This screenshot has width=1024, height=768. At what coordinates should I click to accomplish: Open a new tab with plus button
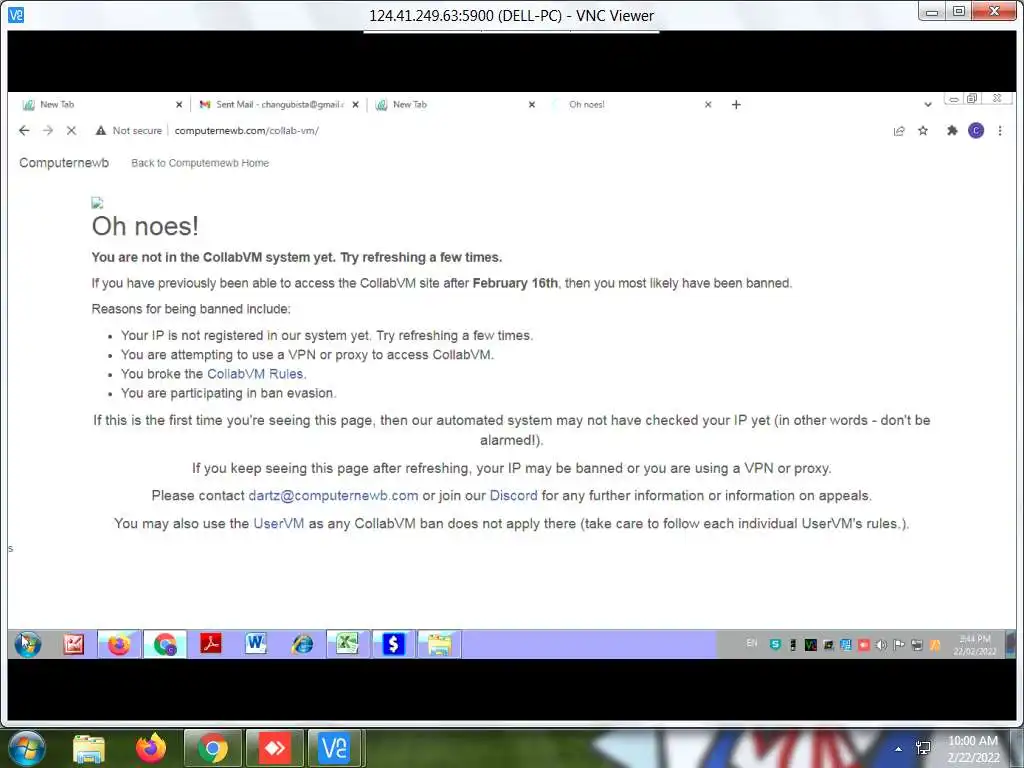736,104
